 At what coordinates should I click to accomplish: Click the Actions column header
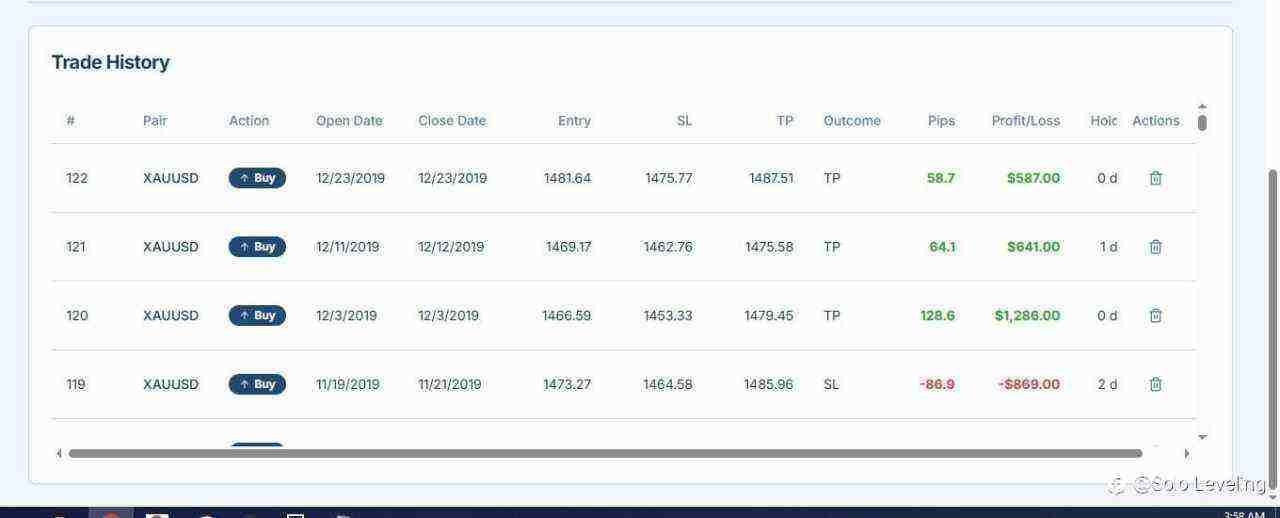(x=1156, y=121)
